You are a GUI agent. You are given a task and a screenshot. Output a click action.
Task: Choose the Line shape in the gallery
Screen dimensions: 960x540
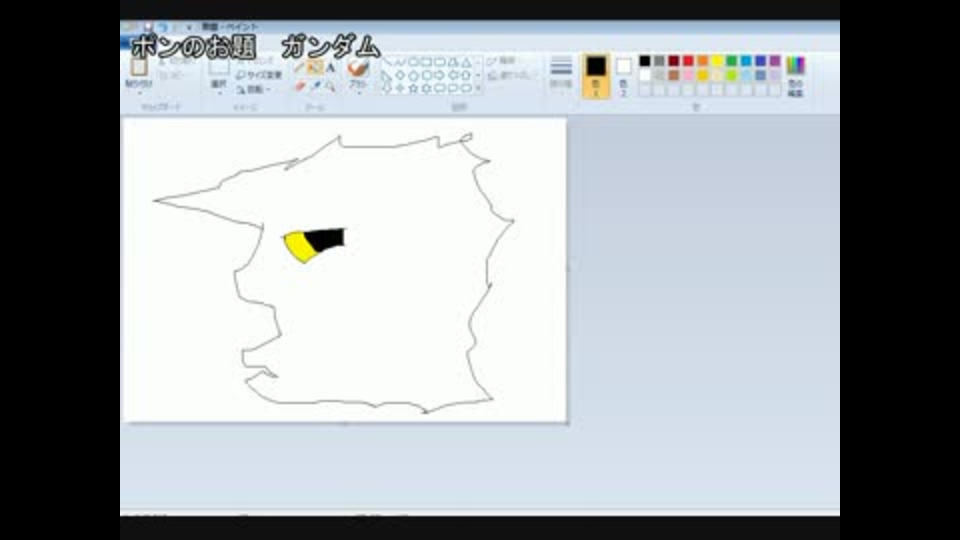(x=387, y=62)
